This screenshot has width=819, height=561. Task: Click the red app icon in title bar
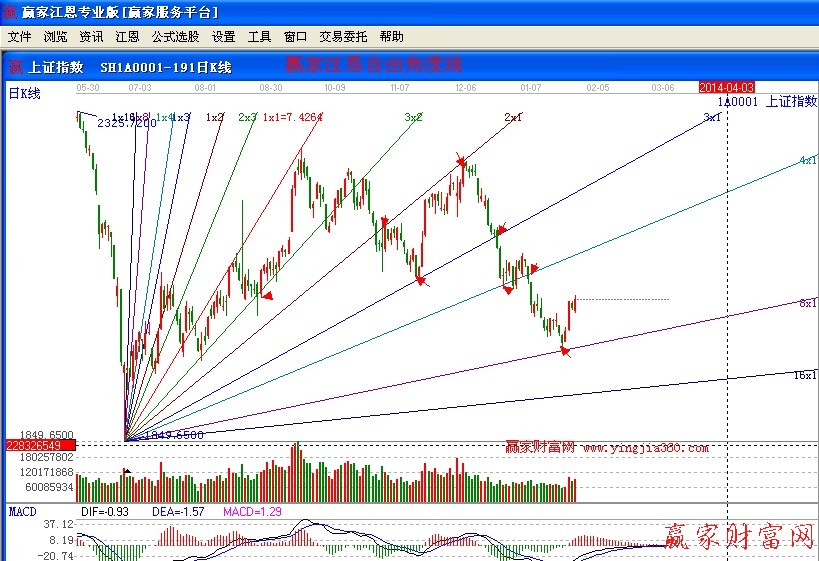pyautogui.click(x=11, y=13)
